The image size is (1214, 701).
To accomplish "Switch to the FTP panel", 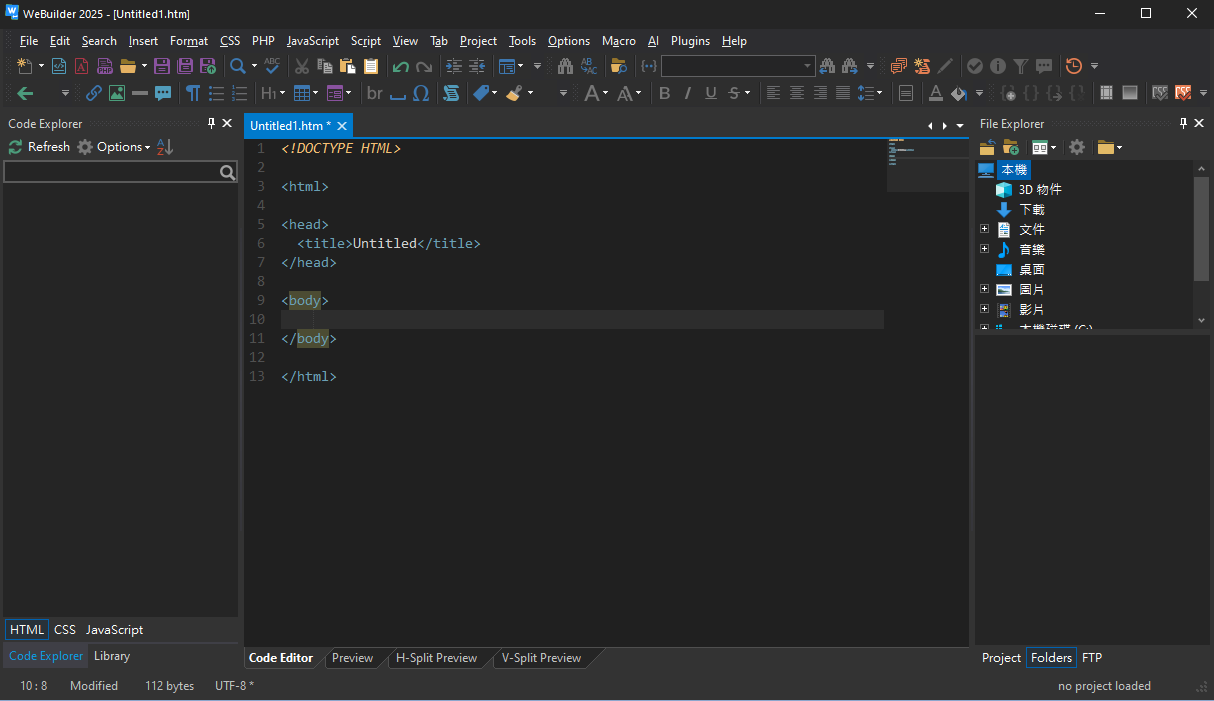I will (1092, 658).
